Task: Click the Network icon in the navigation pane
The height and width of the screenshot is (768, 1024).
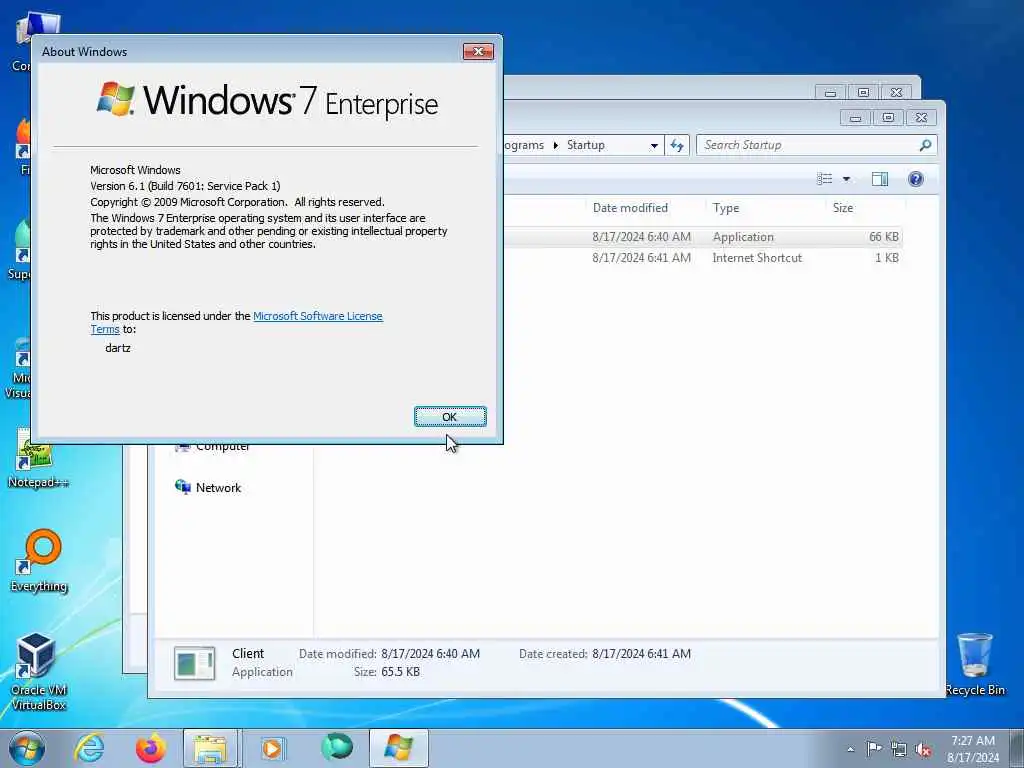Action: [182, 487]
